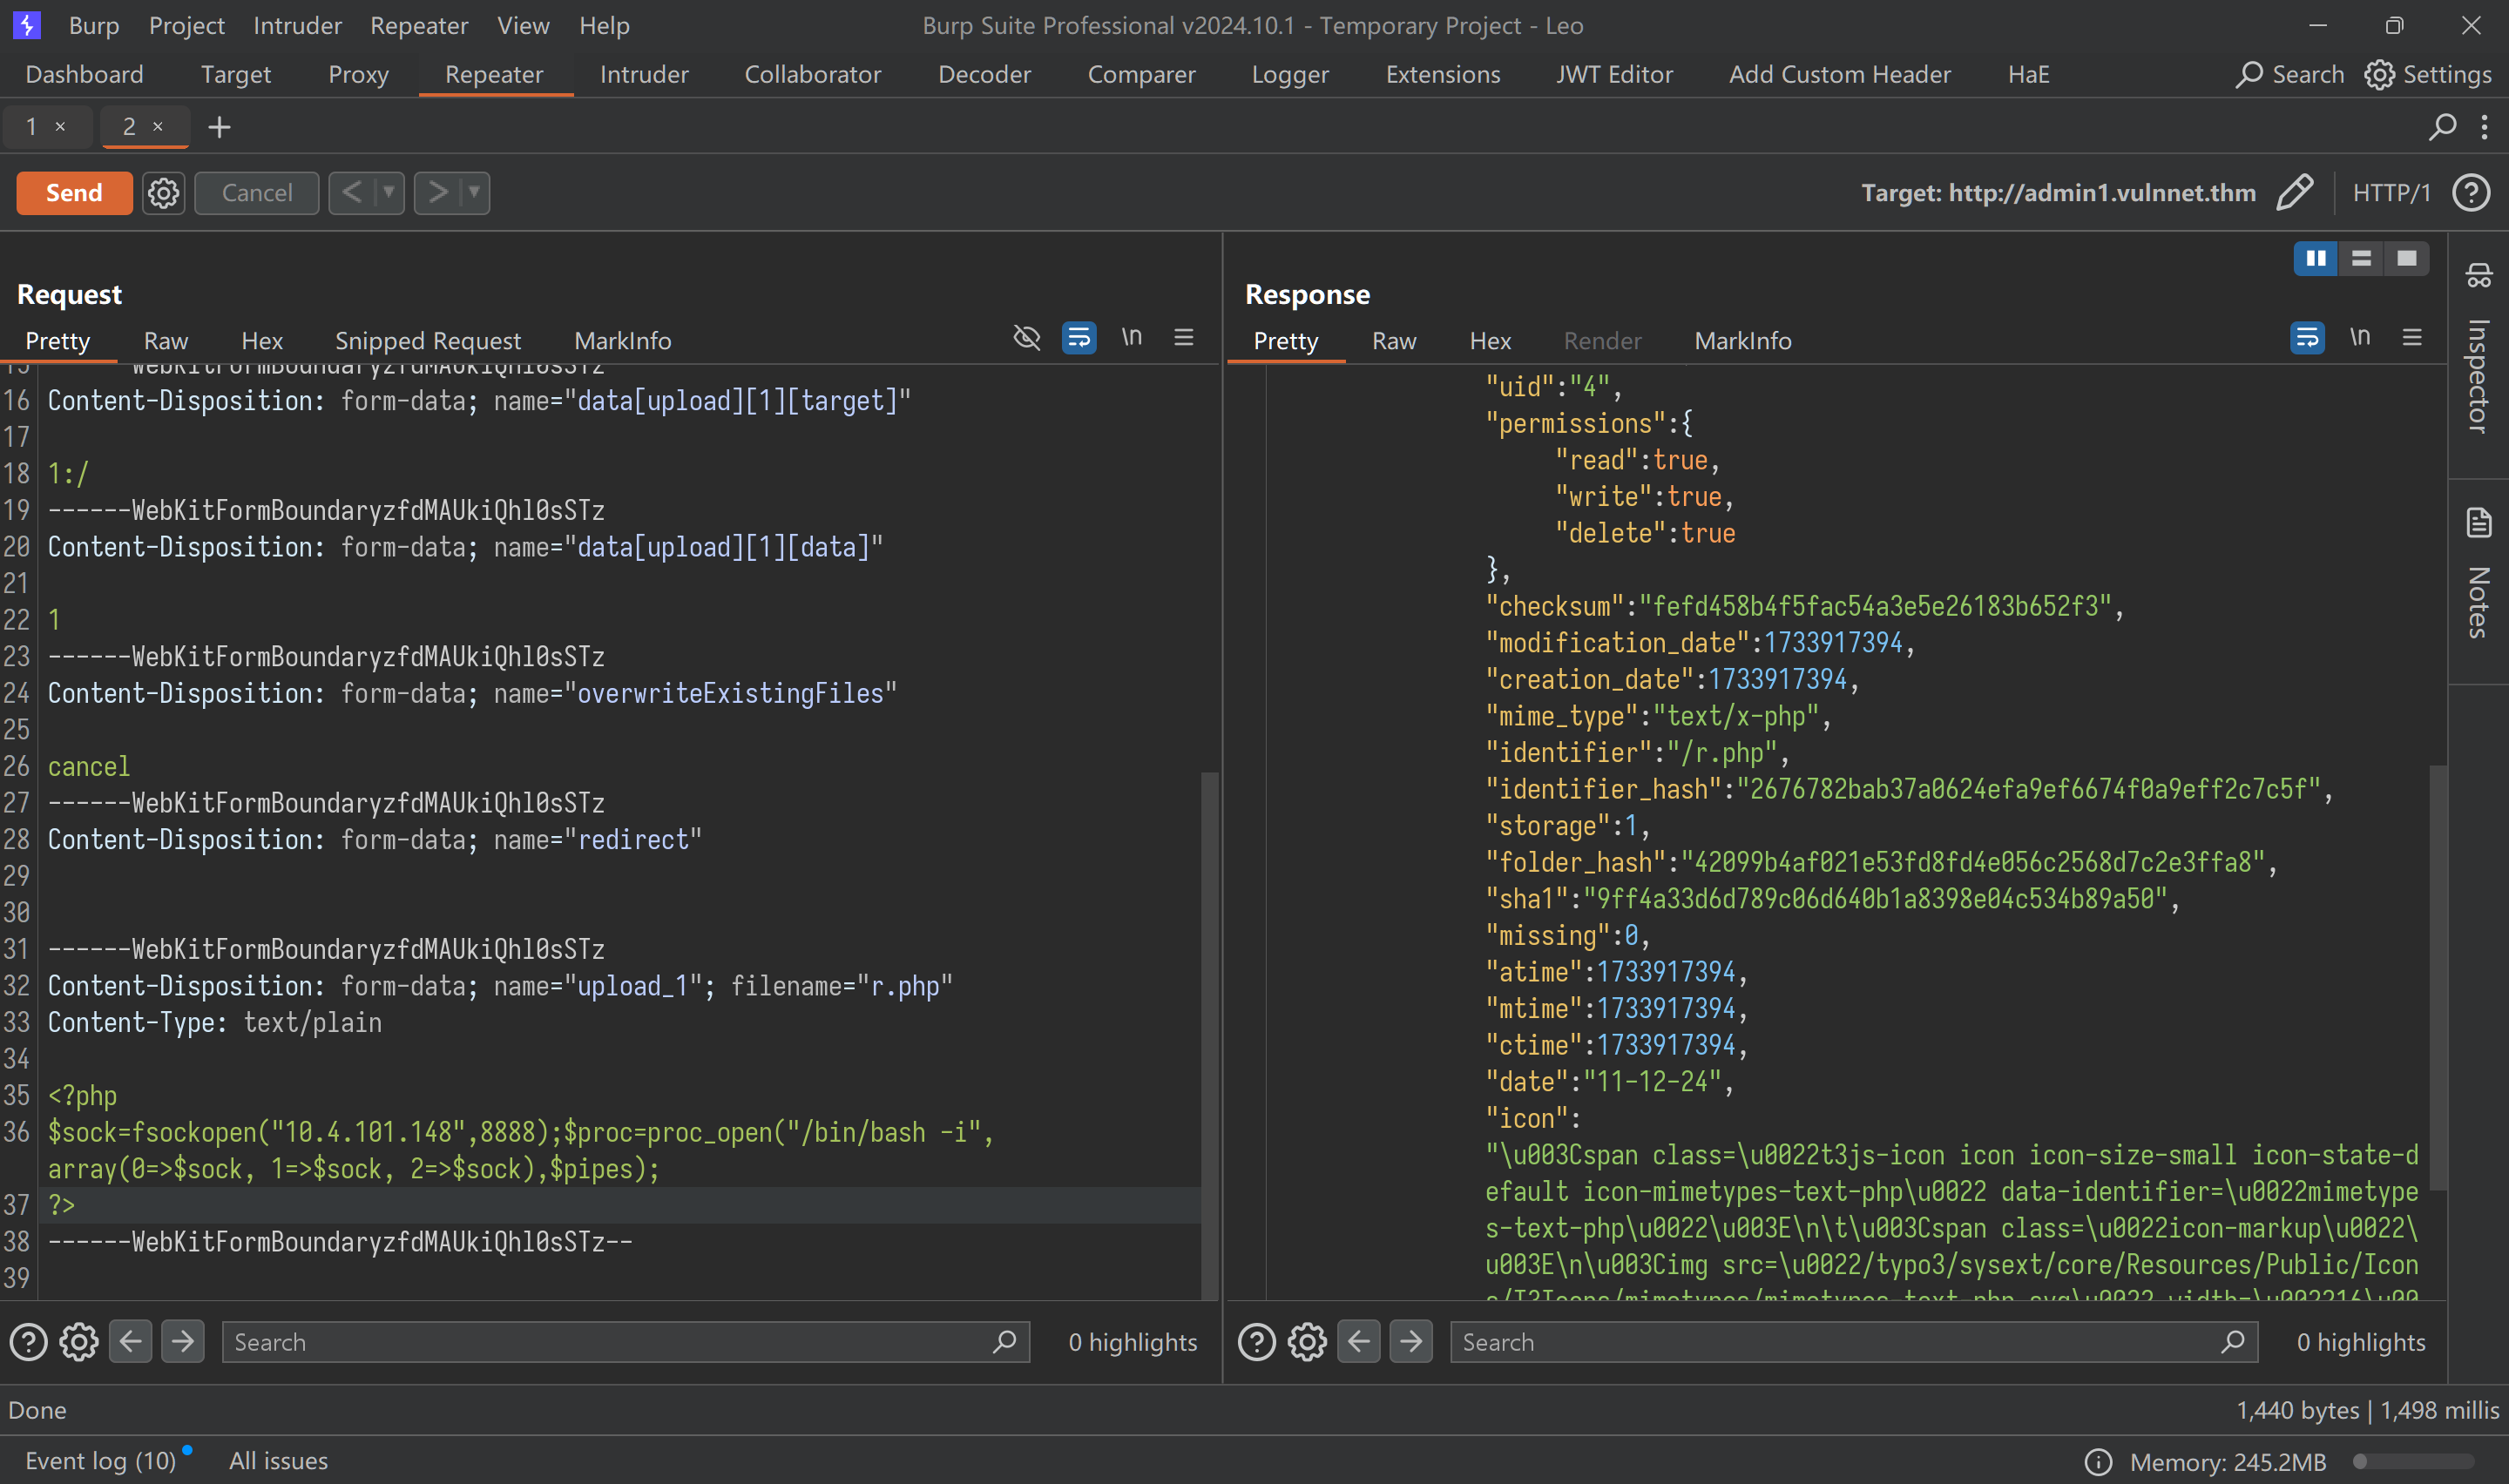Open Response MarkInfo tab
This screenshot has height=1484, width=2509.
[x=1743, y=341]
